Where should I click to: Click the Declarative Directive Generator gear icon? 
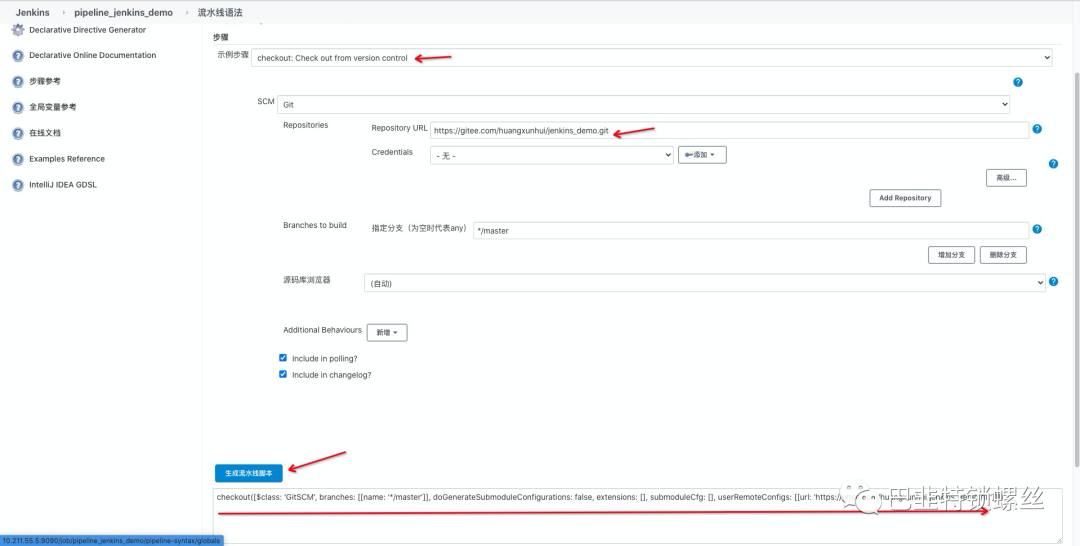click(17, 30)
